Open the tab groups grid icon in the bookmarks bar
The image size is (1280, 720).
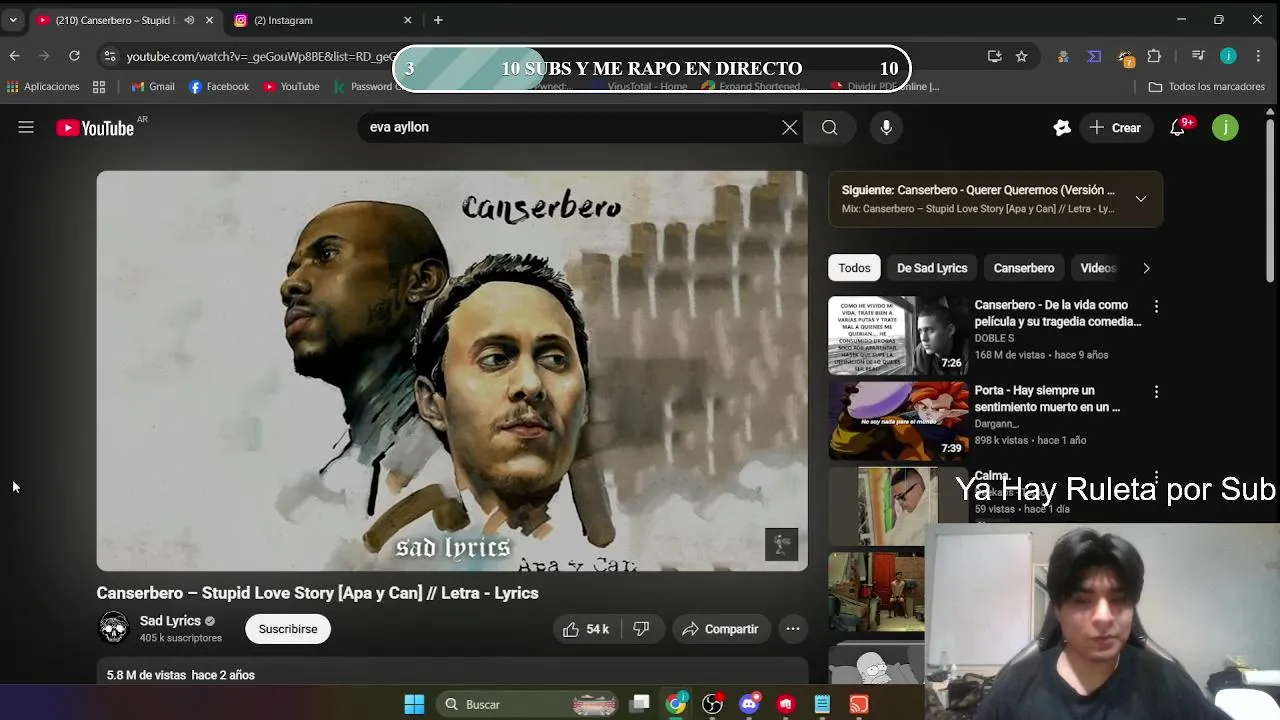coord(99,87)
